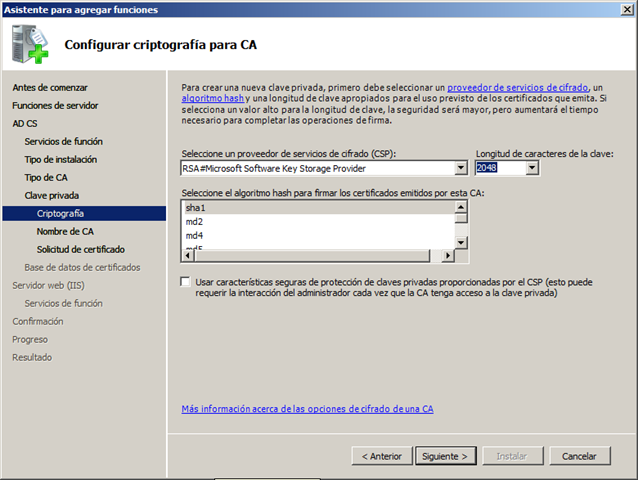The width and height of the screenshot is (638, 480).
Task: Follow the 'algoritmo hash' hyperlink
Action: click(x=213, y=100)
